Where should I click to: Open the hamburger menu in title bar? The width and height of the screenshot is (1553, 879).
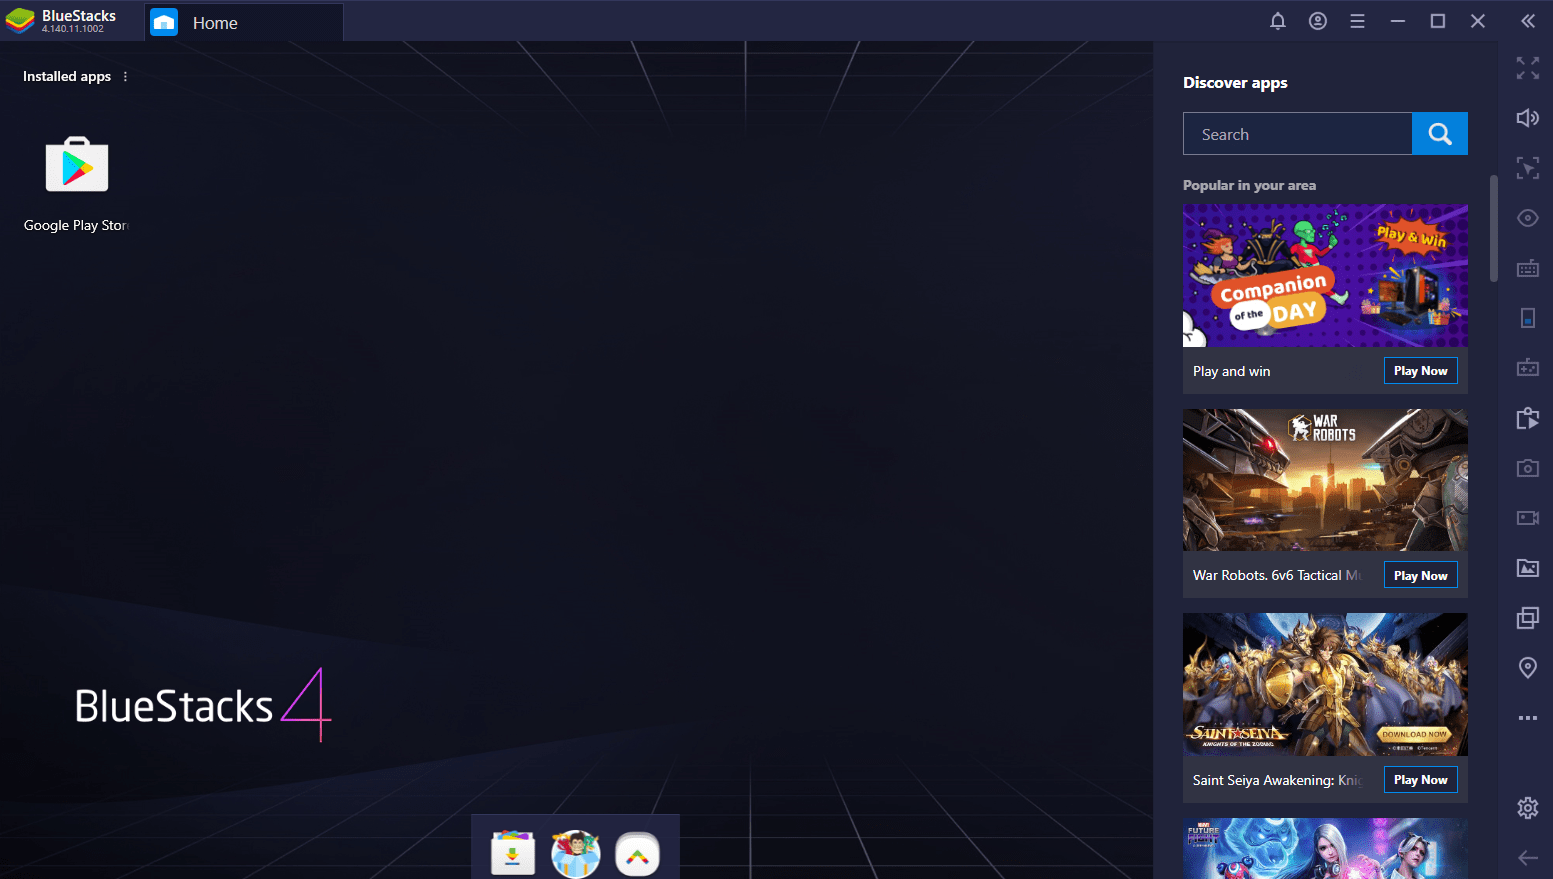[x=1357, y=21]
